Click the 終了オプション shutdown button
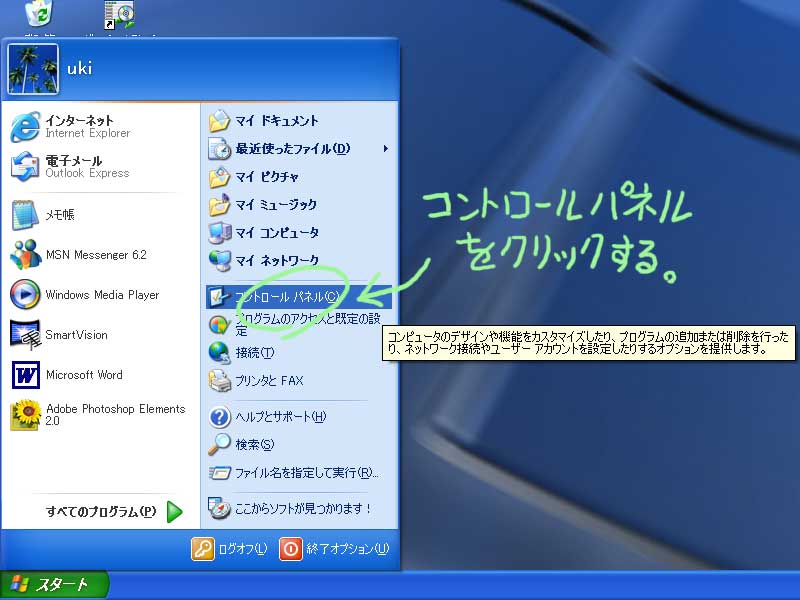Viewport: 800px width, 600px height. pos(334,548)
